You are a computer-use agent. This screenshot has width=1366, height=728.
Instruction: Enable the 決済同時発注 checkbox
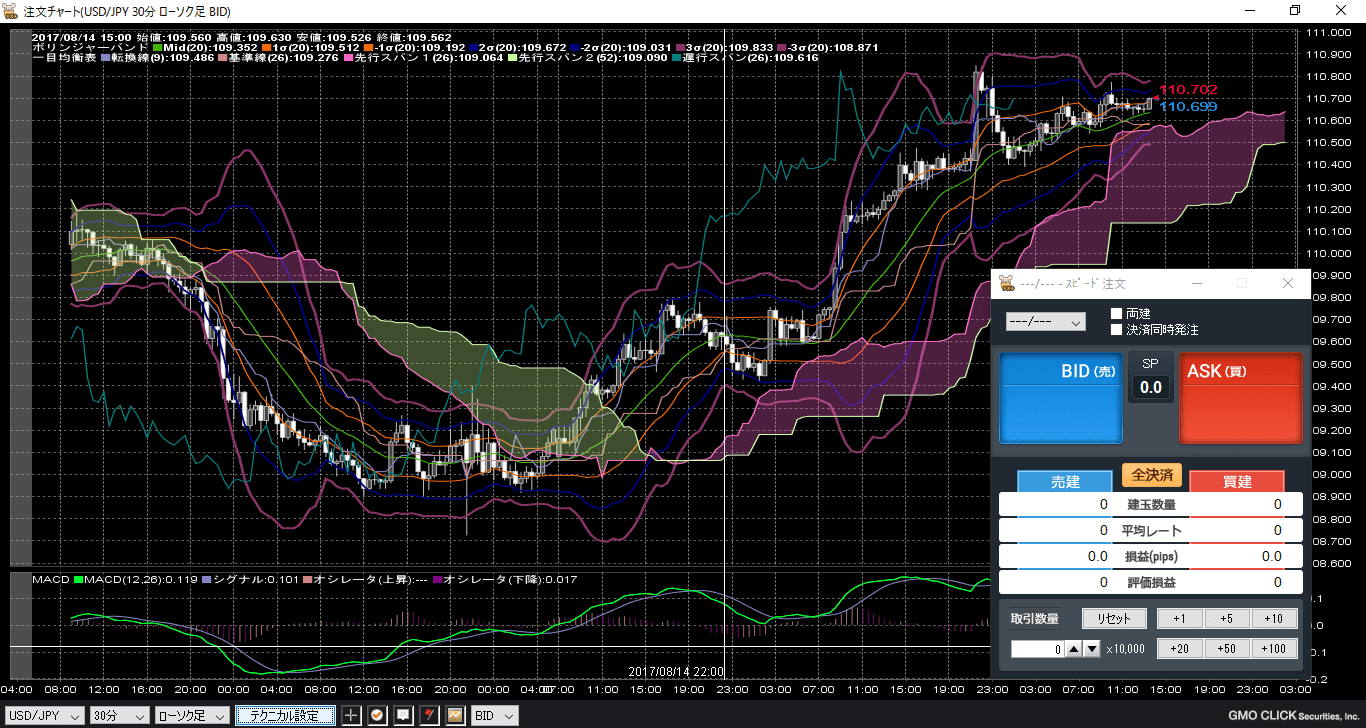(x=1116, y=329)
